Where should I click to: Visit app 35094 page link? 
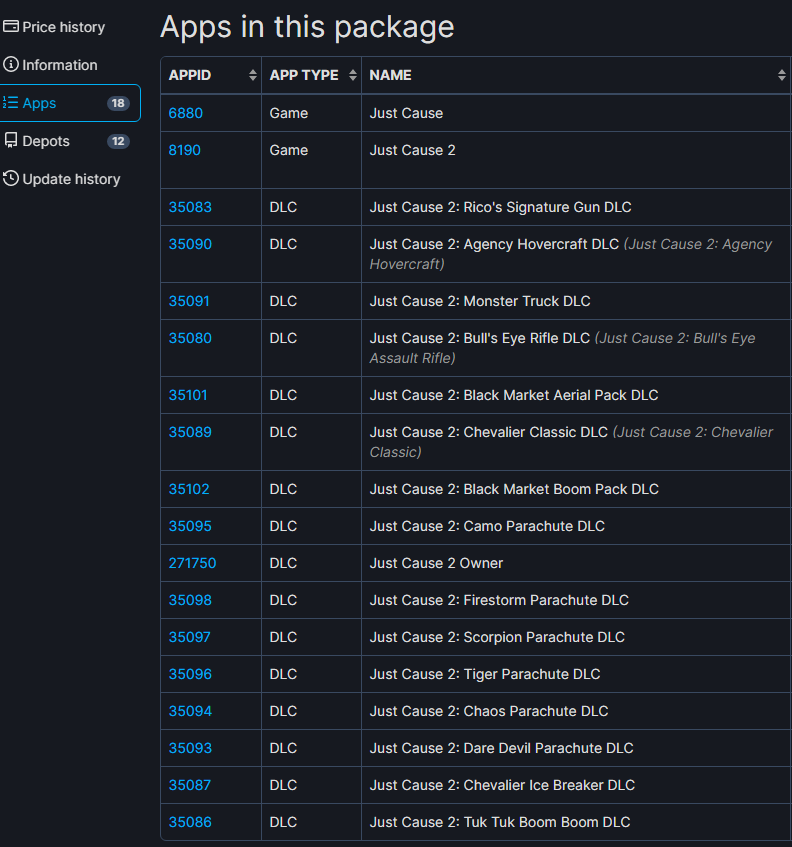tap(190, 711)
